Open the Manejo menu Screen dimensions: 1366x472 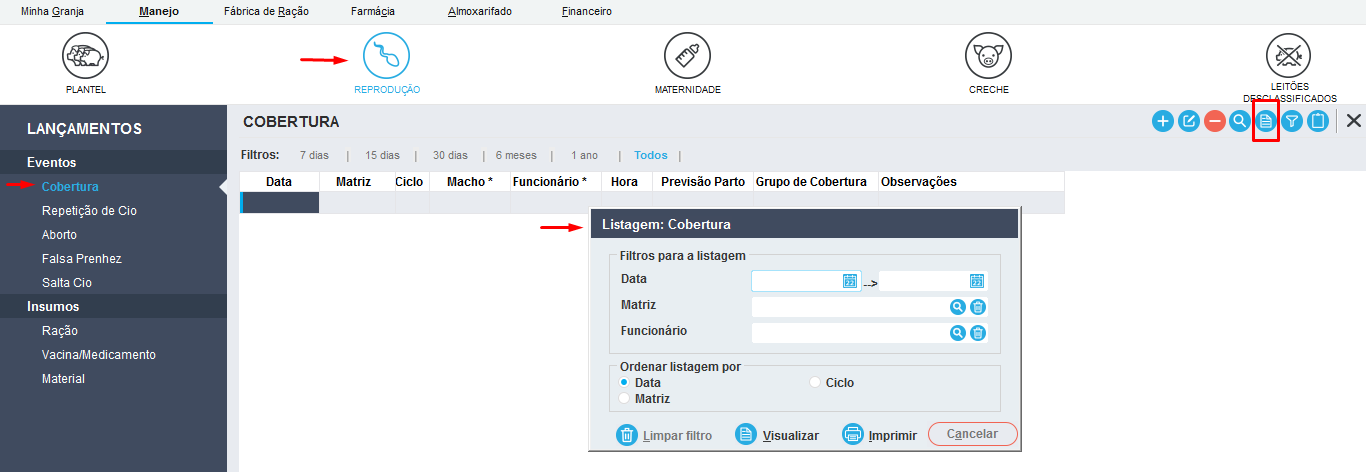point(159,12)
